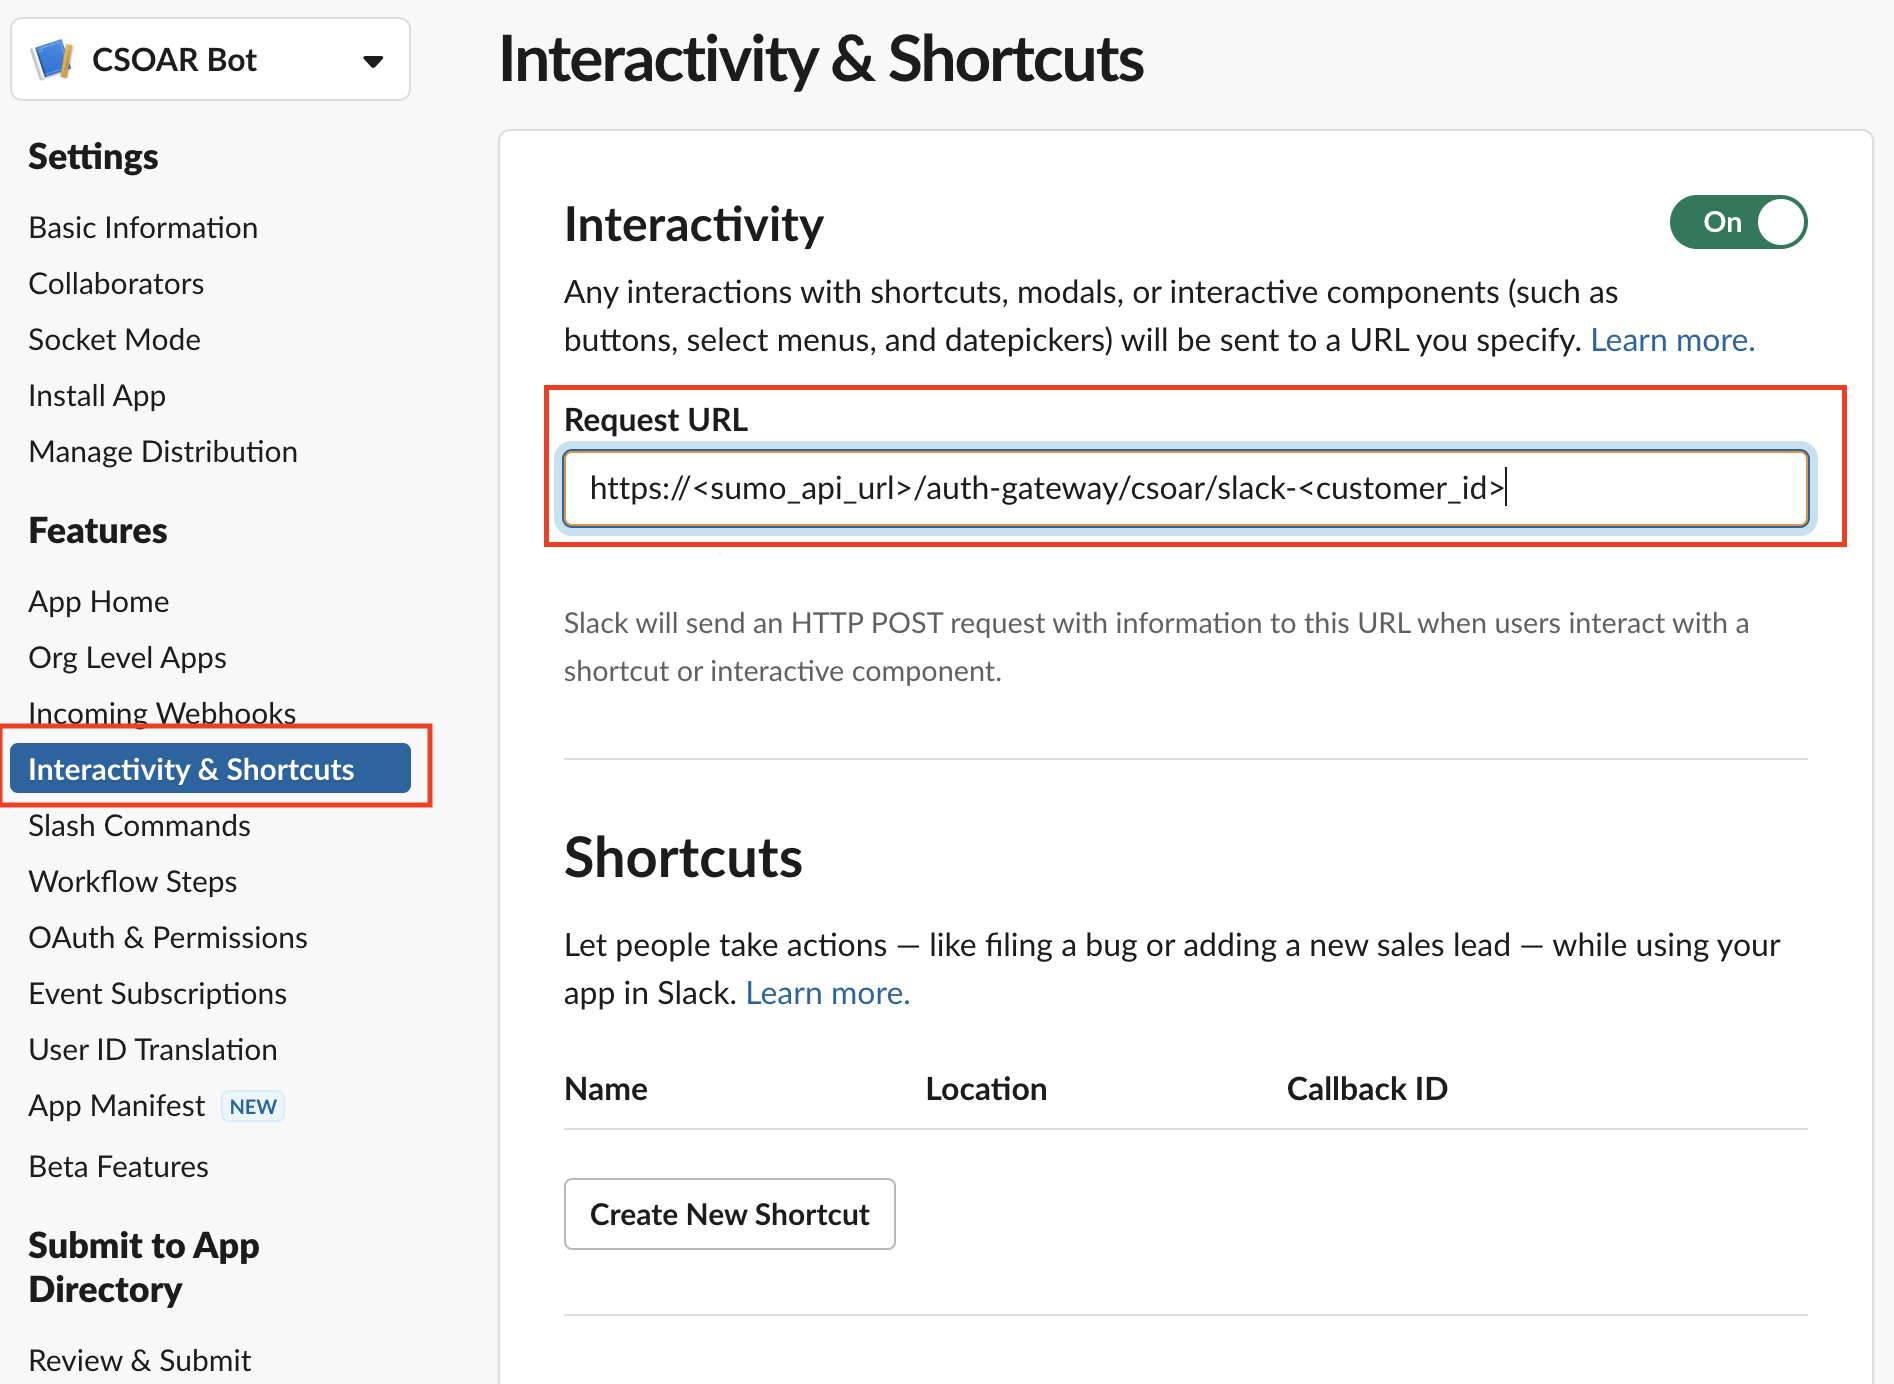Open the CSOAR Bot app dropdown arrow
The image size is (1894, 1384).
tap(373, 61)
